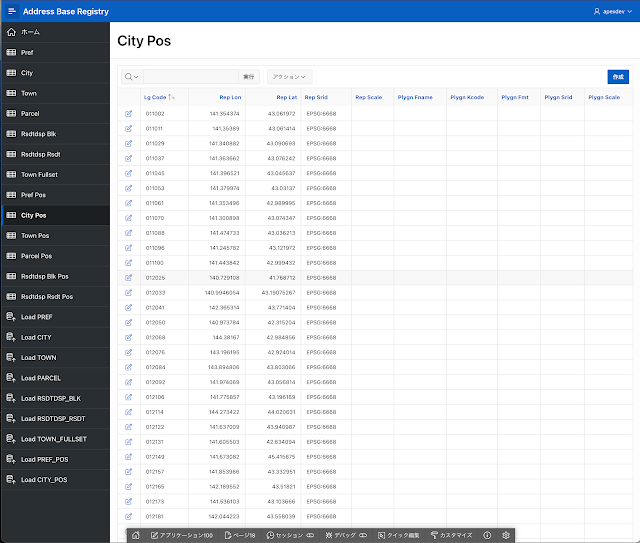Open セッション in developer toolbar
The height and width of the screenshot is (543, 640).
[290, 535]
